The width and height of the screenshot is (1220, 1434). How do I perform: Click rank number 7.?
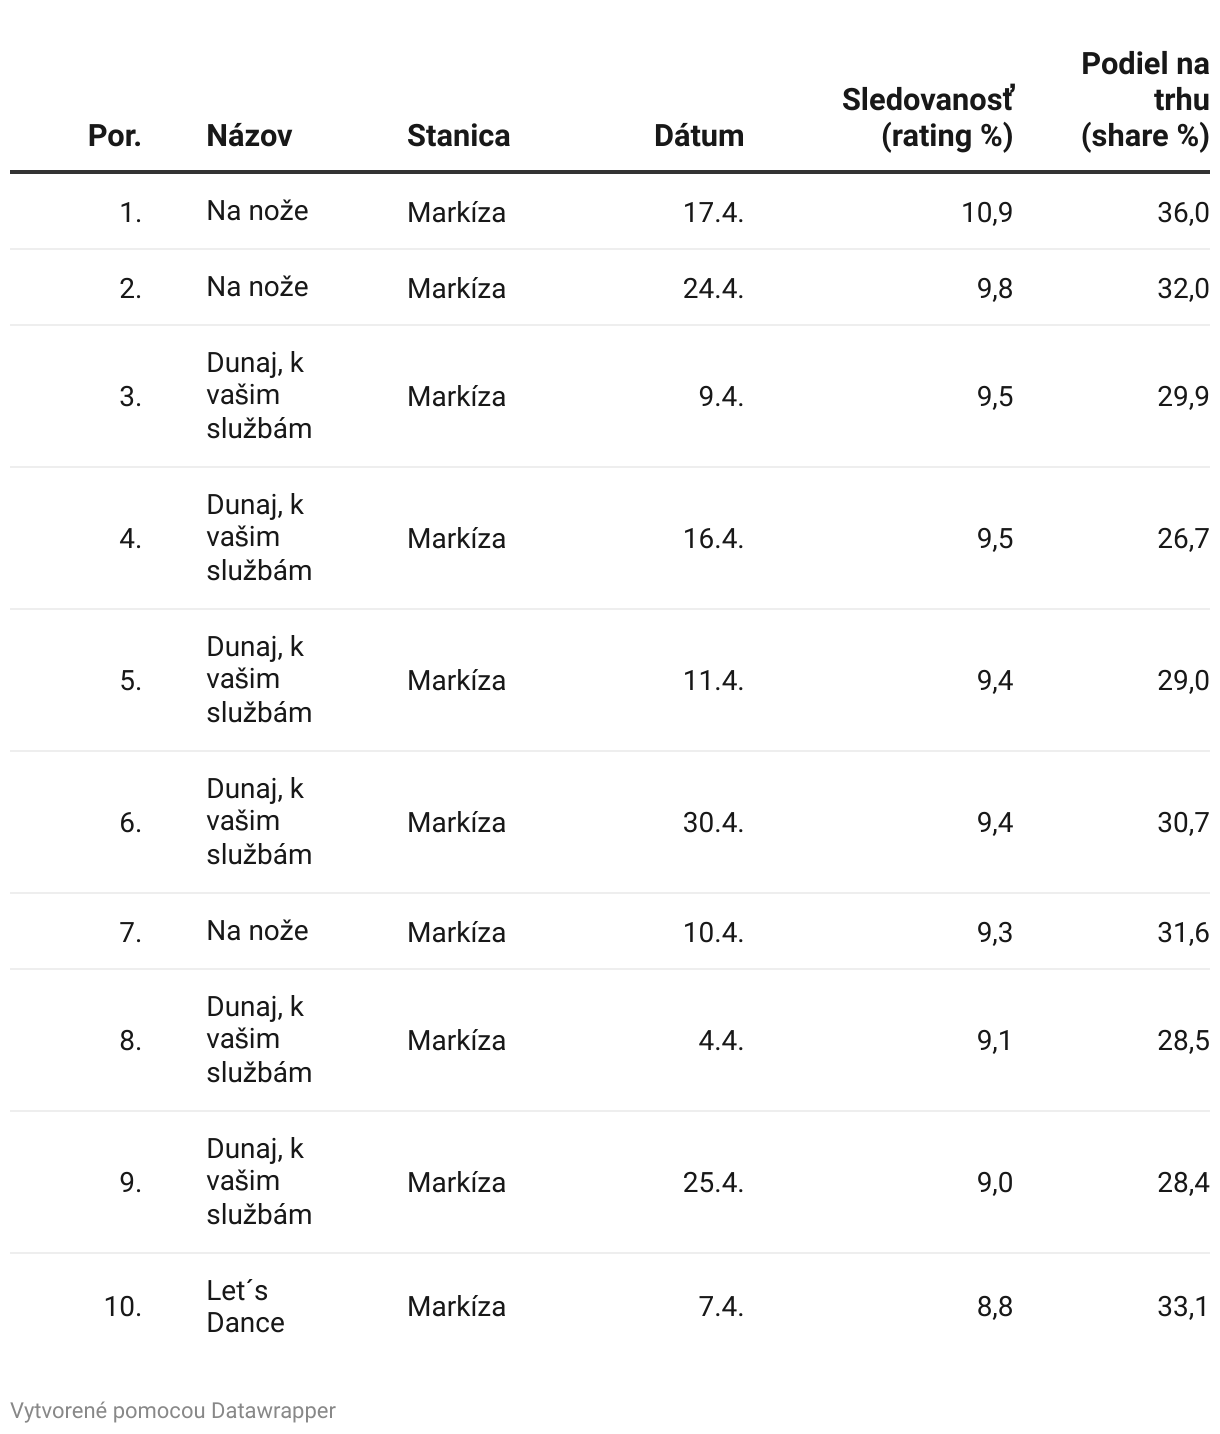[x=130, y=932]
